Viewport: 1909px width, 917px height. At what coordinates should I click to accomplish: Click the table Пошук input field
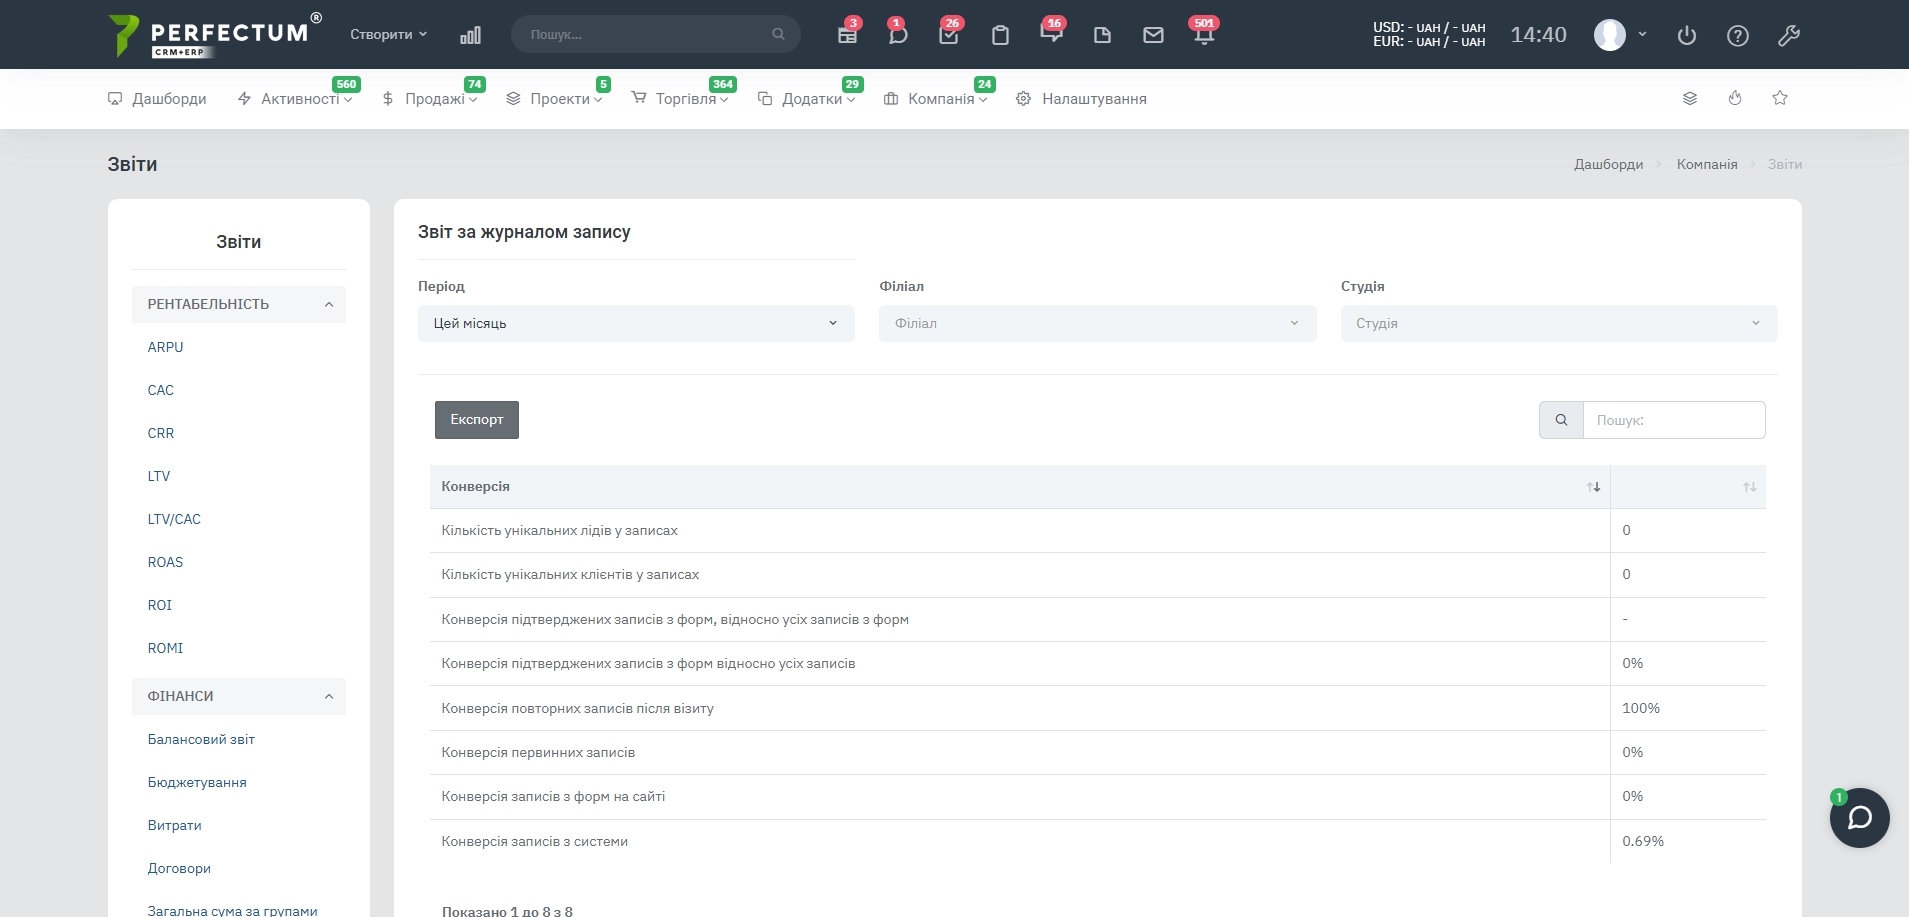[1673, 420]
